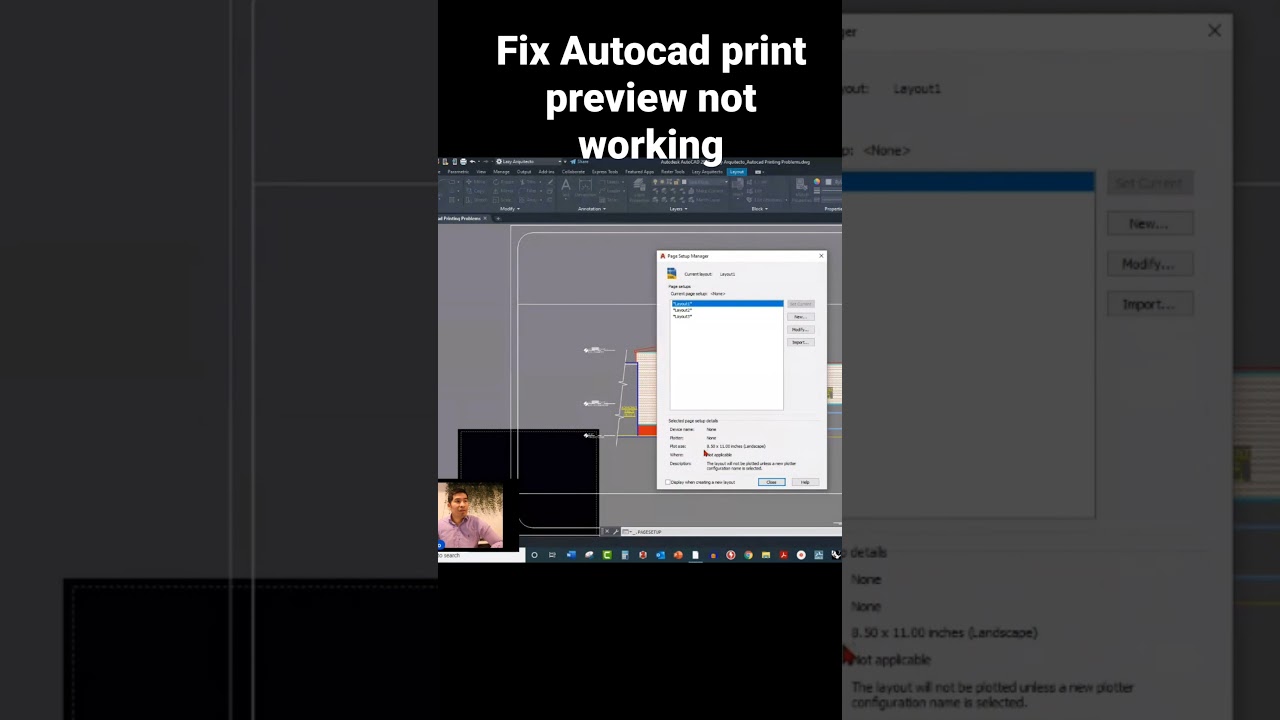Click the presenter webcam thumbnail
This screenshot has height=720, width=1280.
471,514
